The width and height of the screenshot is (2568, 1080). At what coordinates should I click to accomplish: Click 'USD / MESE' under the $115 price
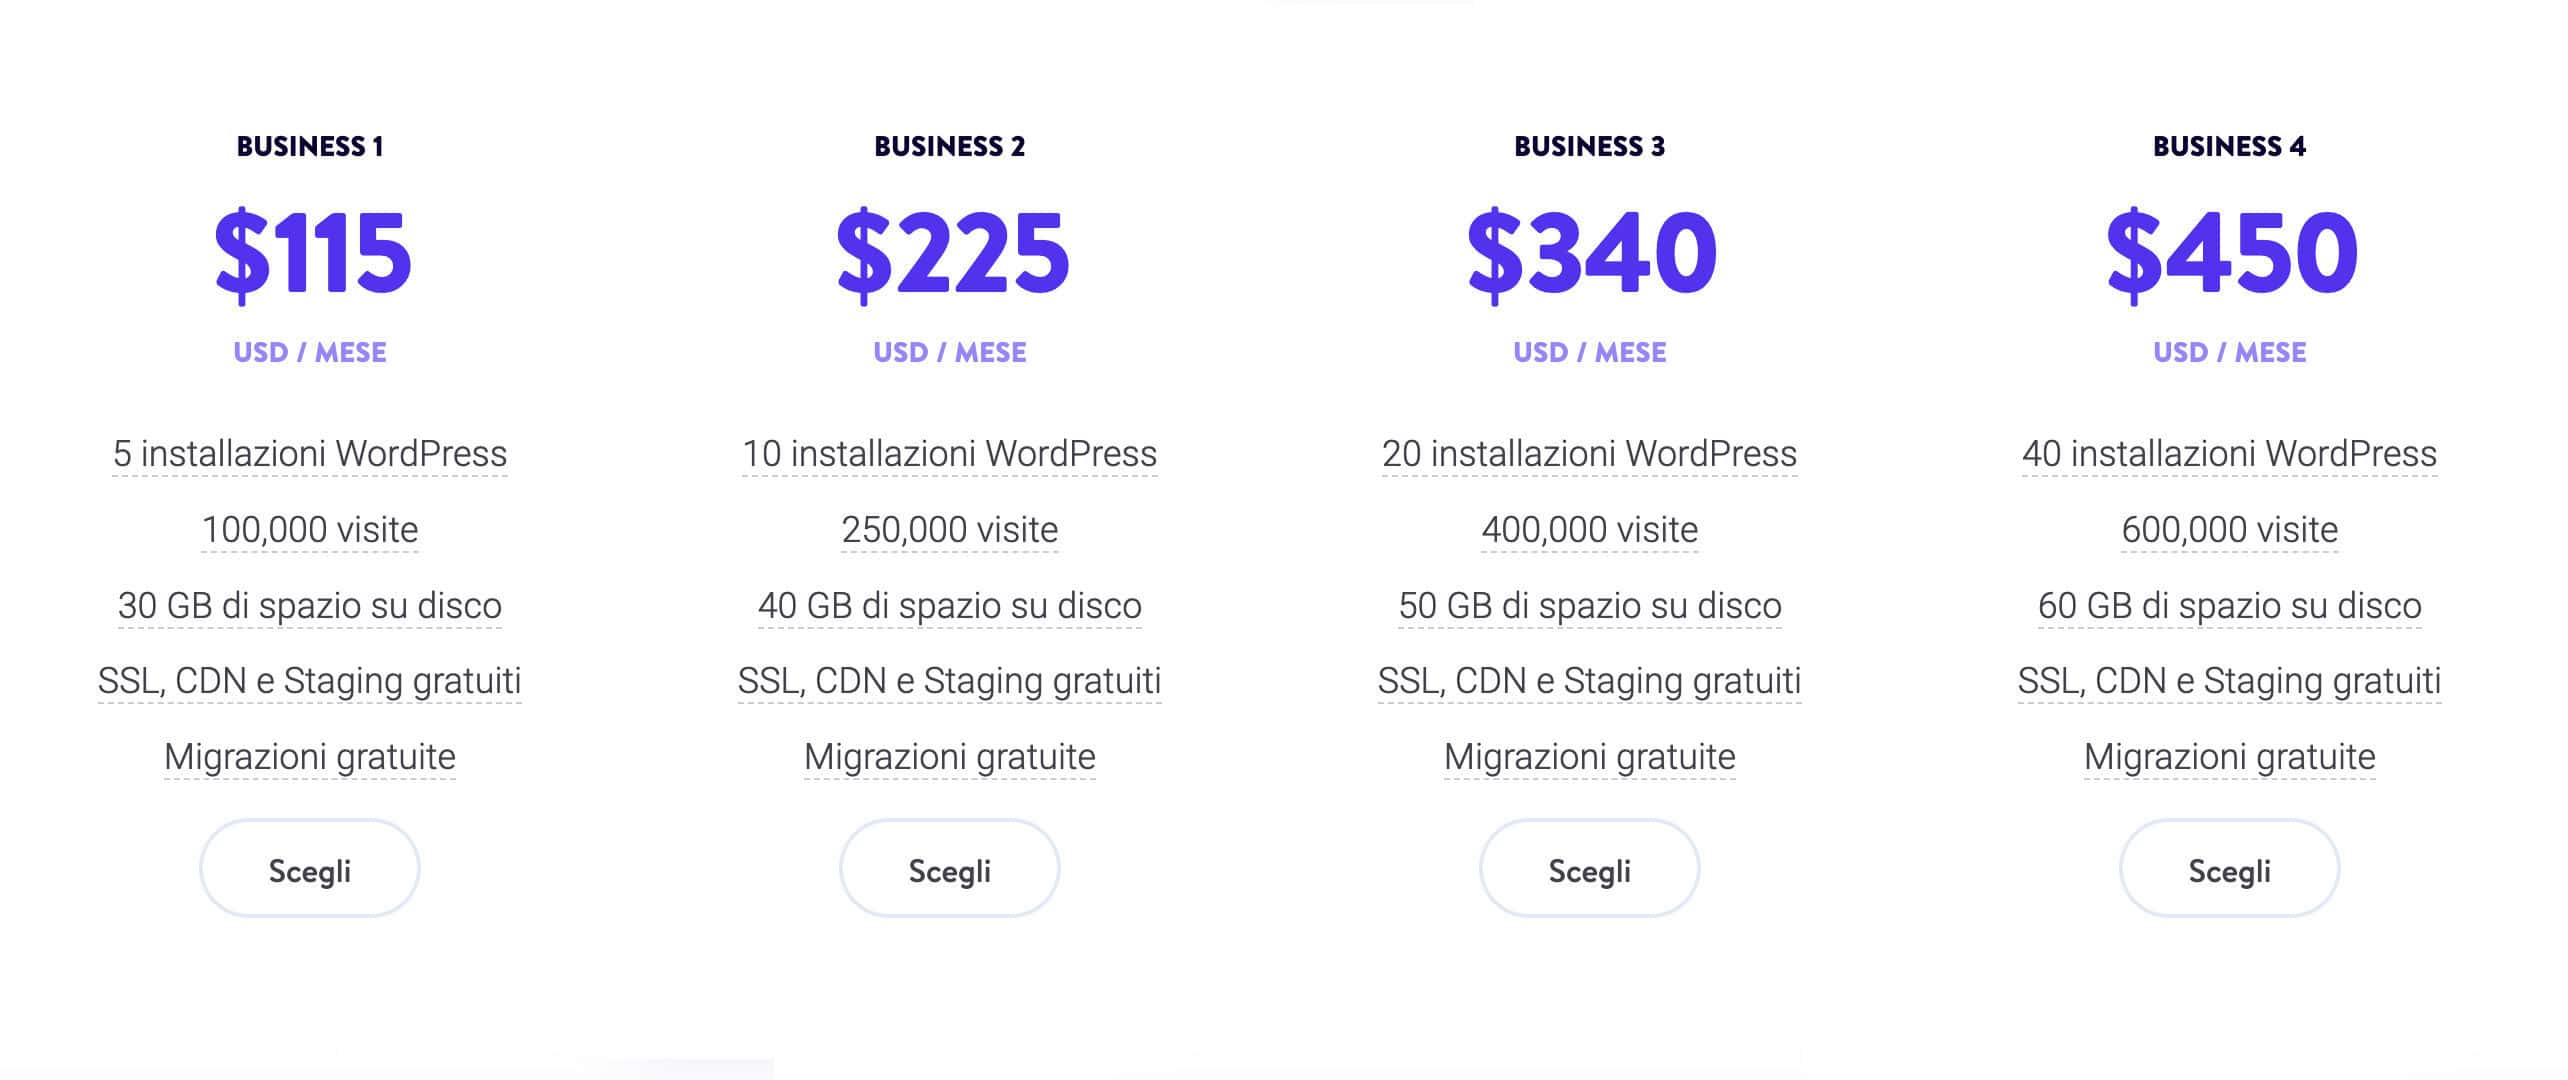pos(309,352)
